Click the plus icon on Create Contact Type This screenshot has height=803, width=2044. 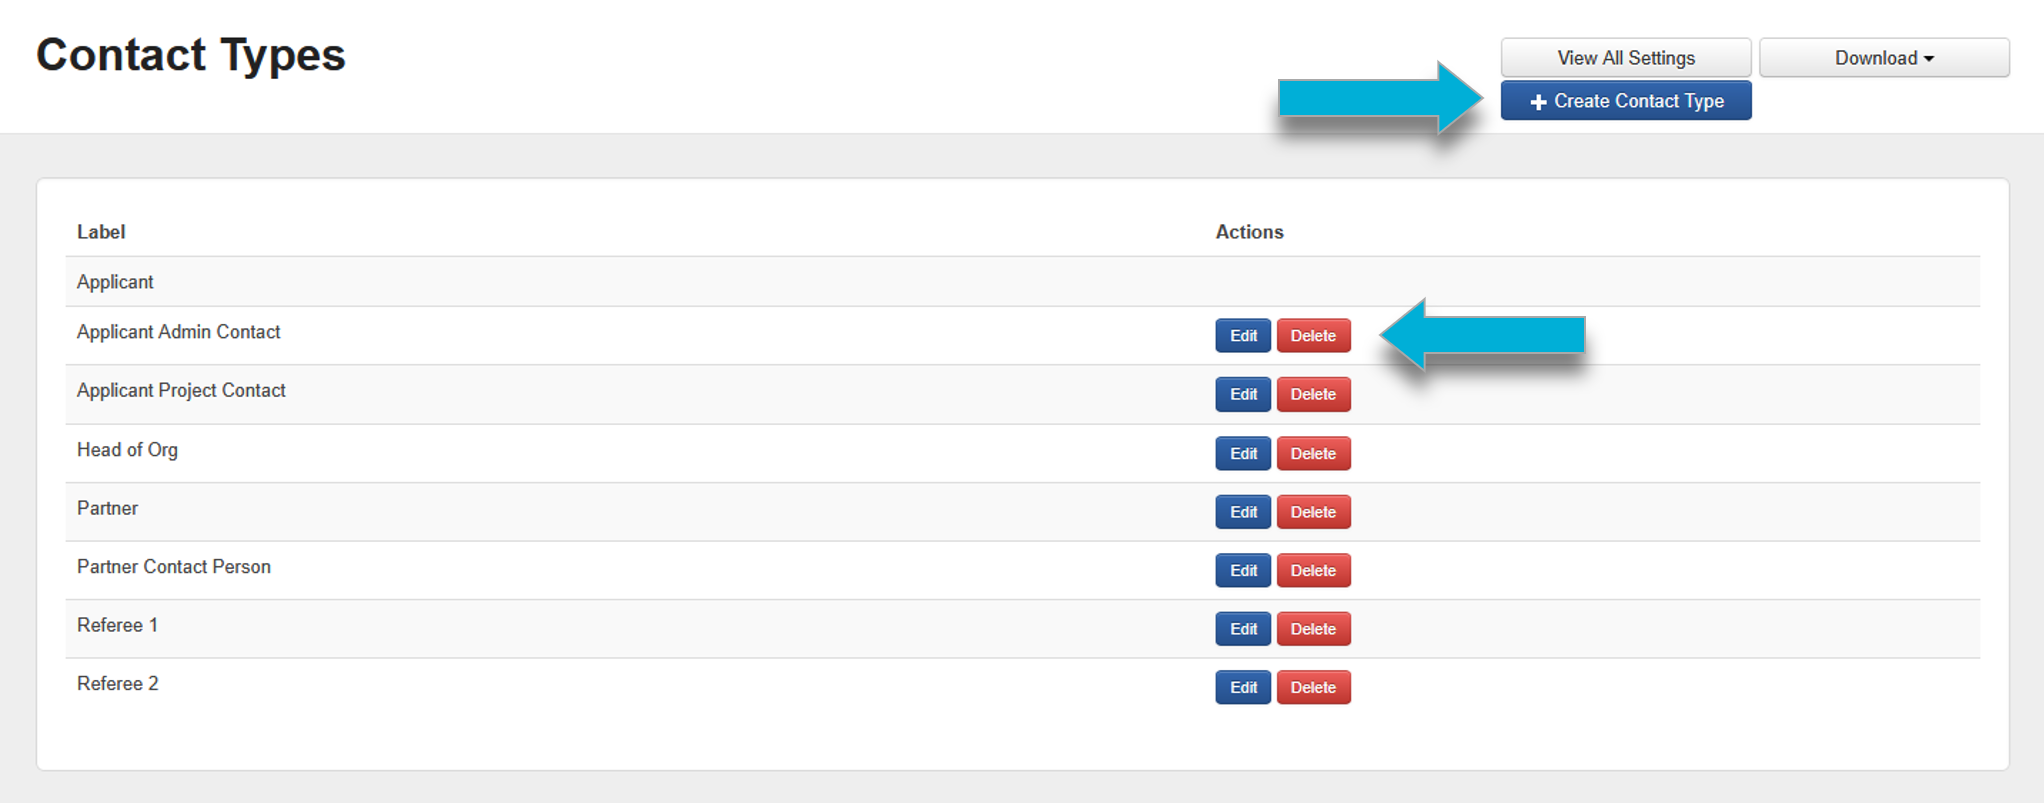click(x=1538, y=102)
